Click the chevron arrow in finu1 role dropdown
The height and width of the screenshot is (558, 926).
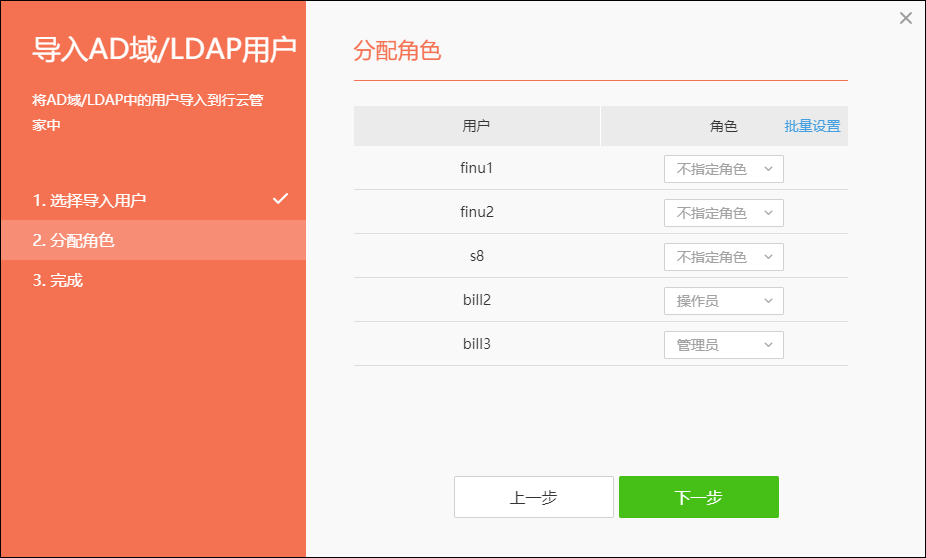[768, 169]
